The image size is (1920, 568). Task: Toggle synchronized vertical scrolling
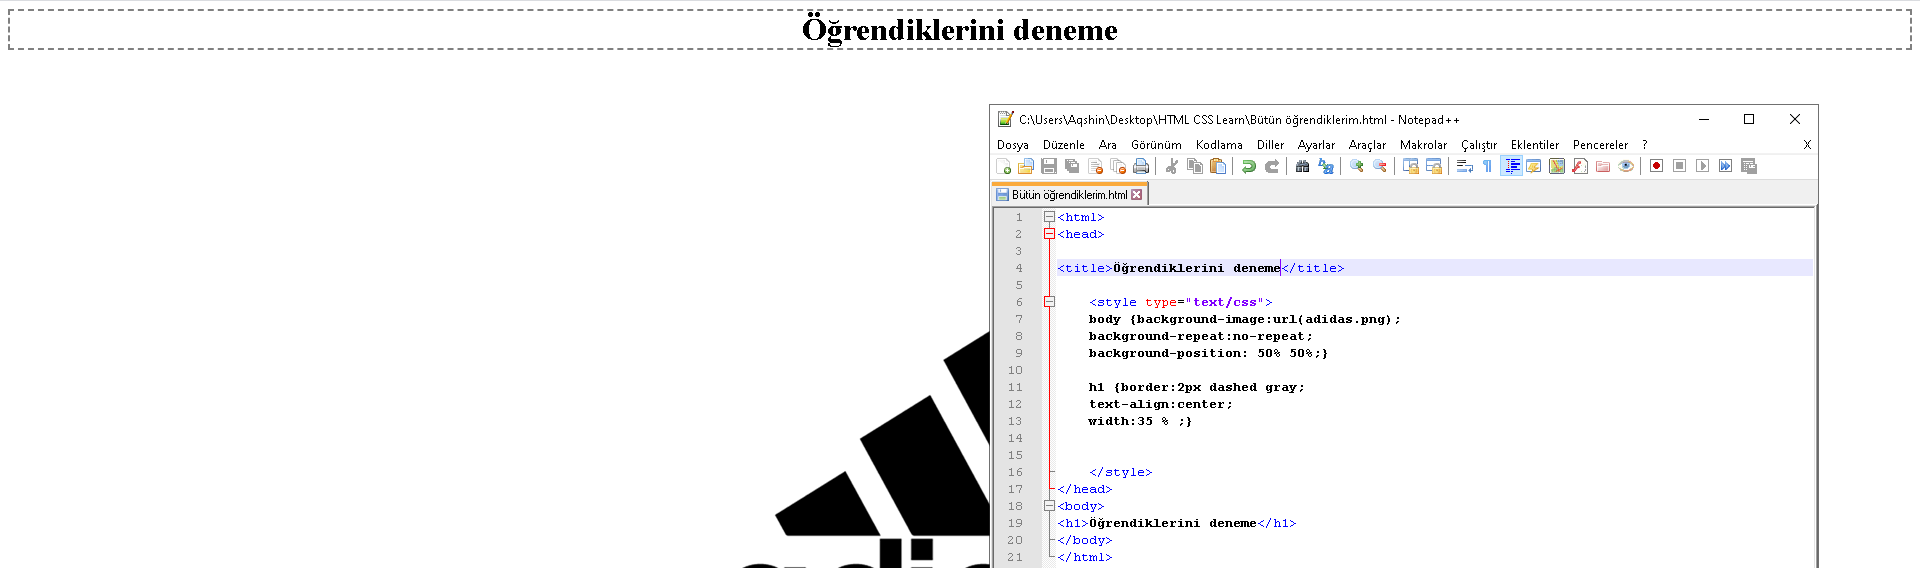coord(1411,166)
